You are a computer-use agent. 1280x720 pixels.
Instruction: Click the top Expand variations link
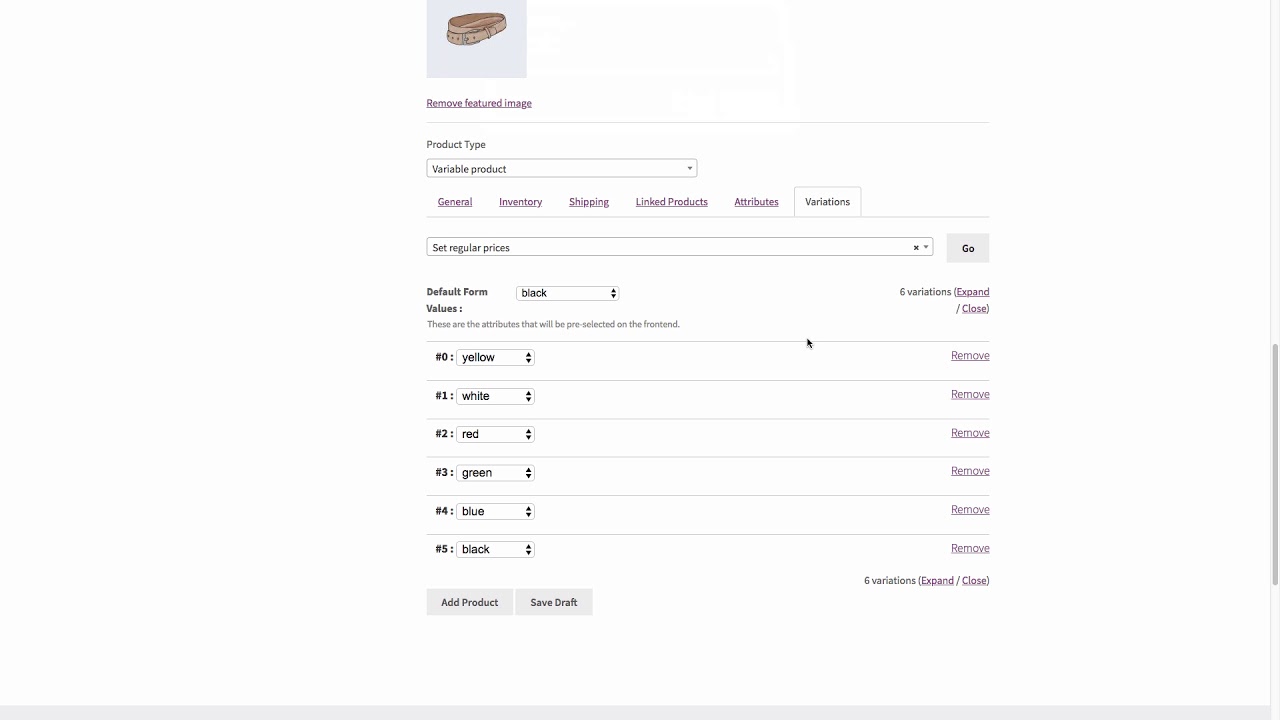[973, 292]
